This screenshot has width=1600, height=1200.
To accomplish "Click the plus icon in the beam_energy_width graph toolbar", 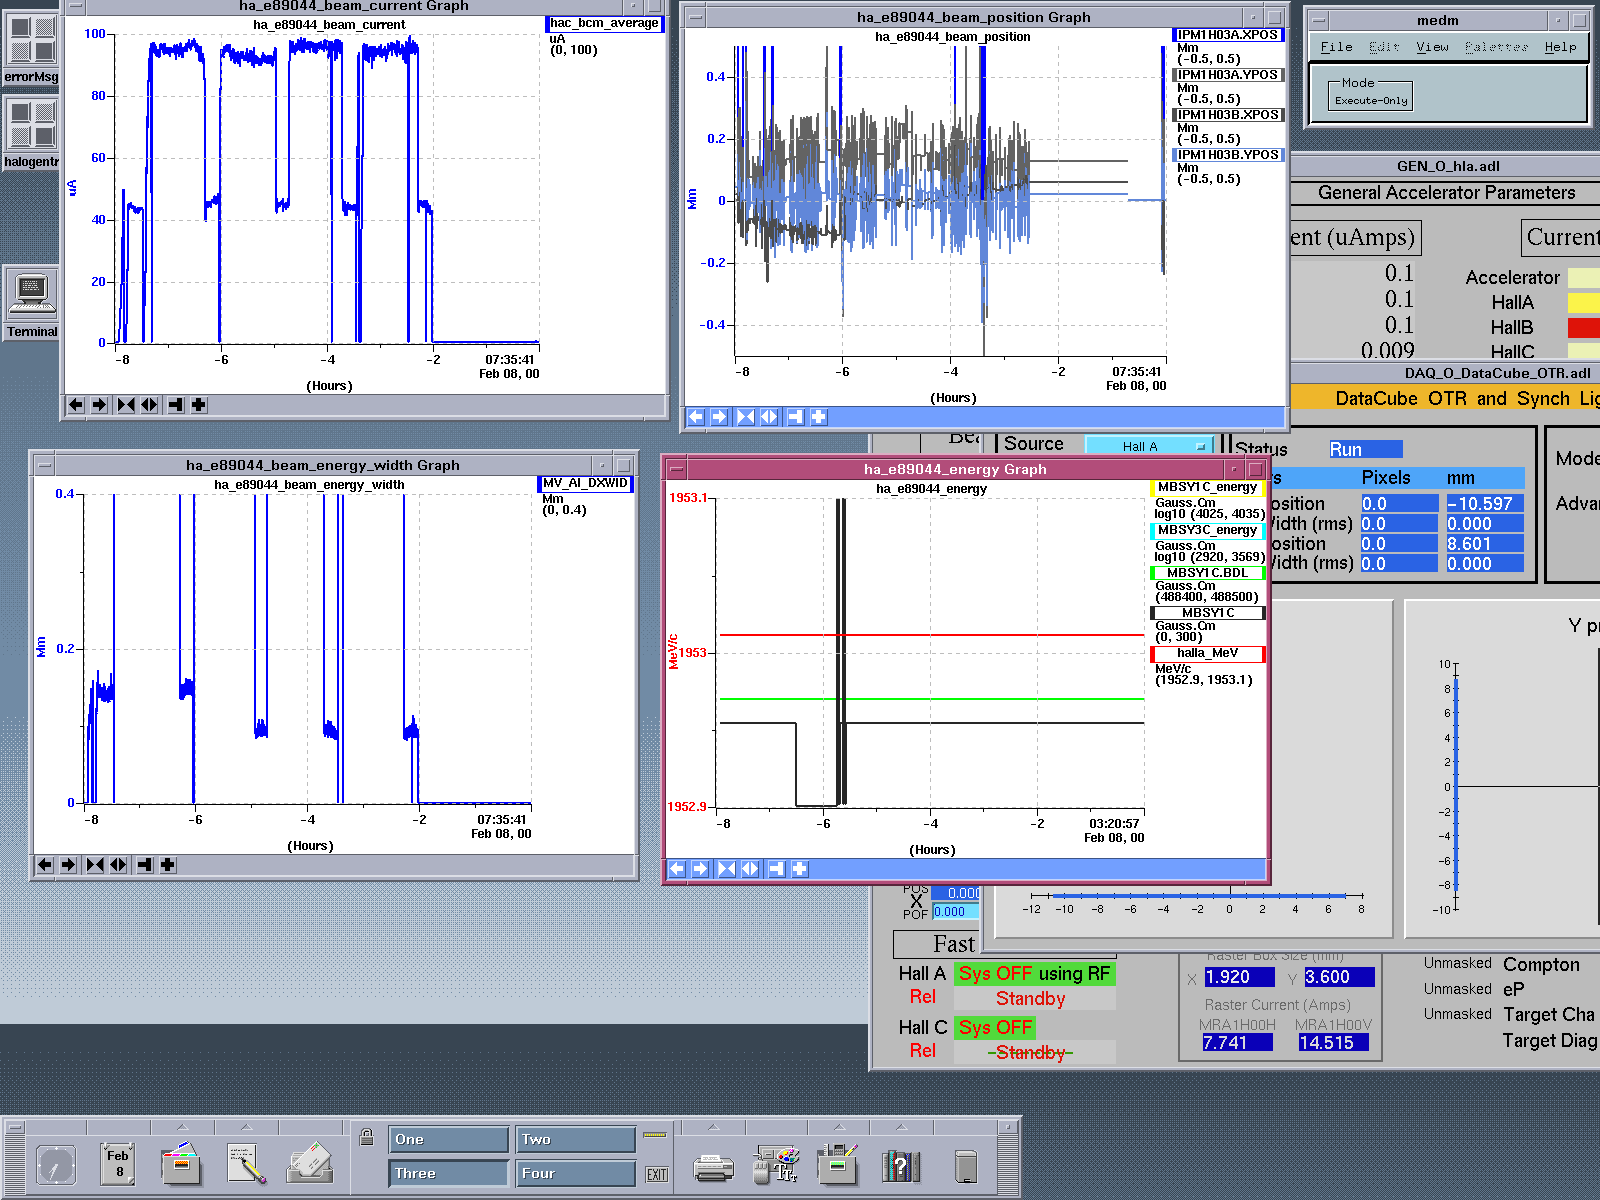I will click(168, 865).
